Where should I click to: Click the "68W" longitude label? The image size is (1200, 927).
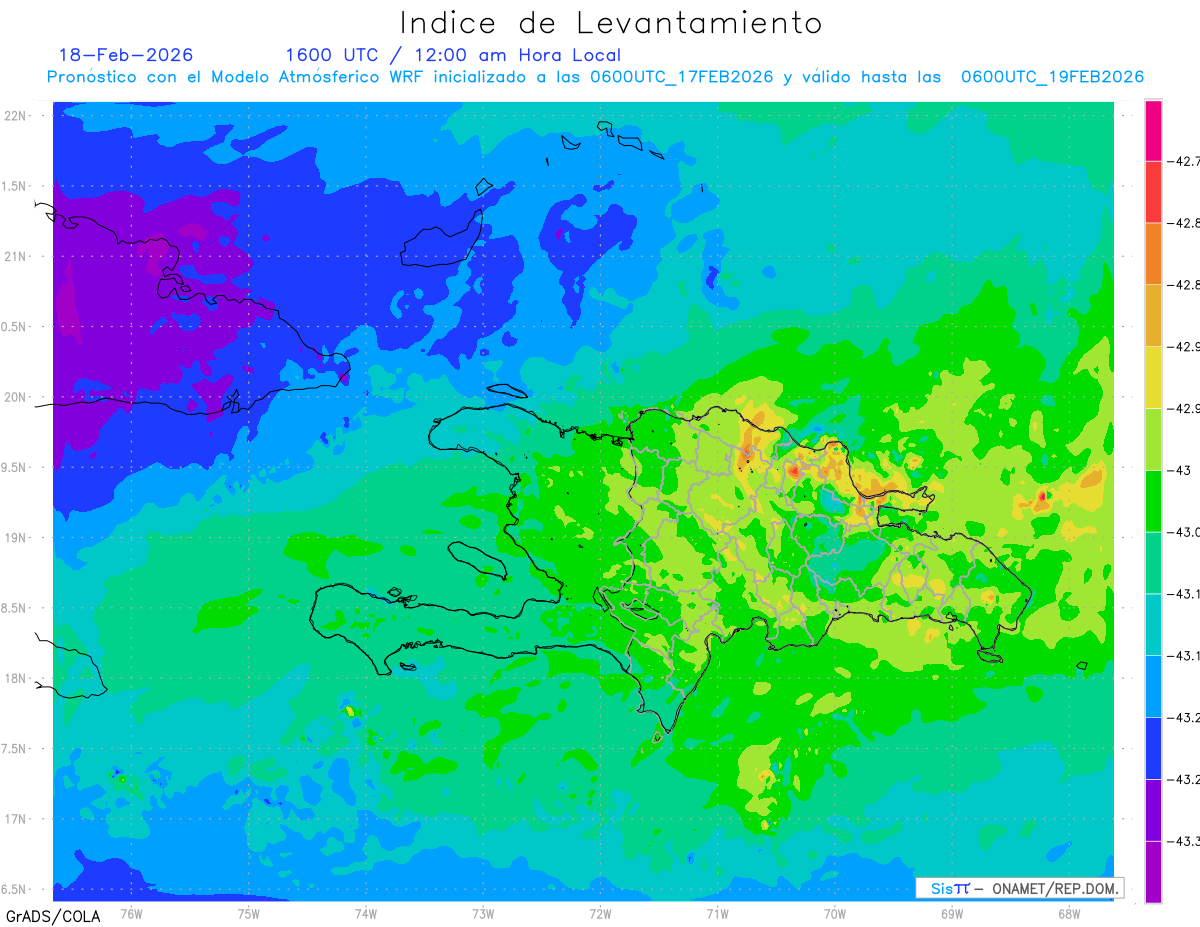1069,913
